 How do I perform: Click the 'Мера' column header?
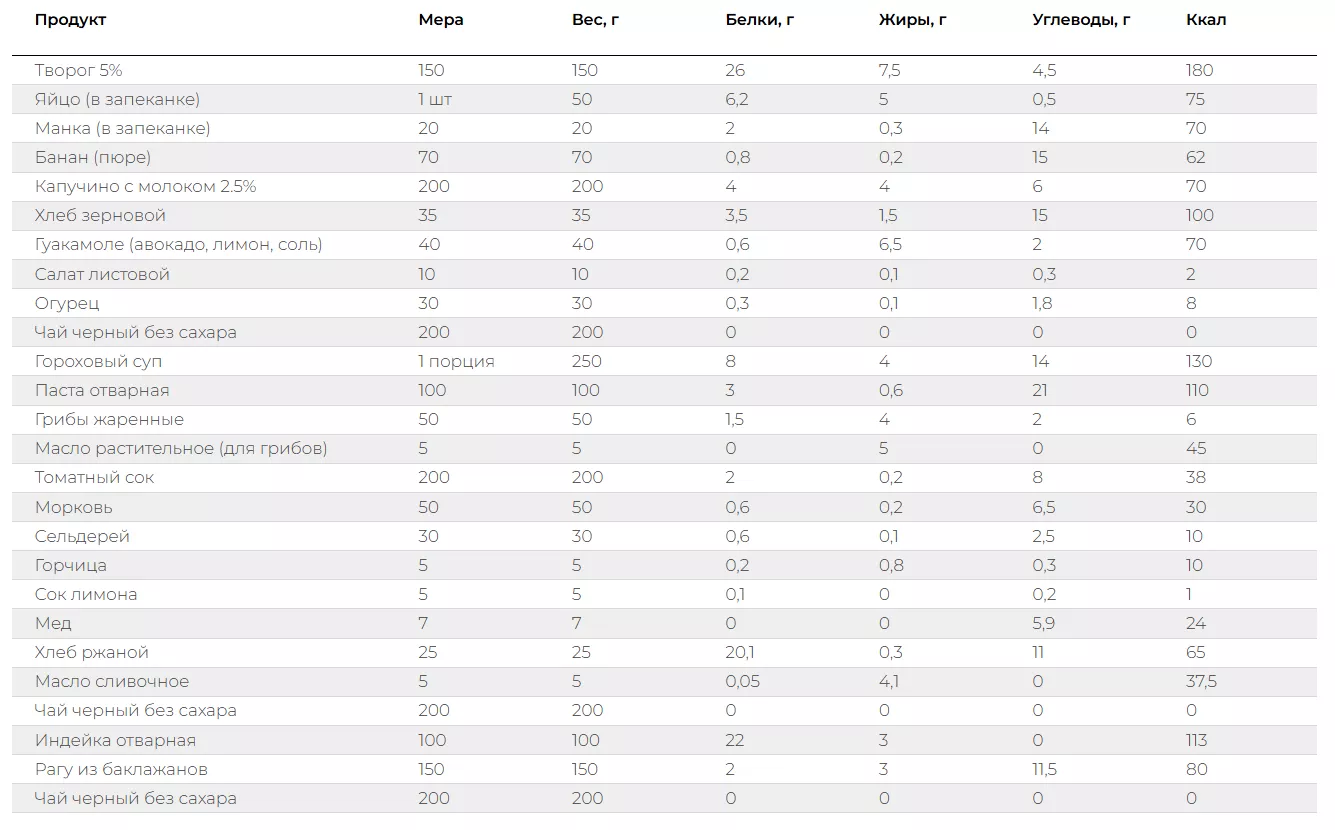point(441,20)
